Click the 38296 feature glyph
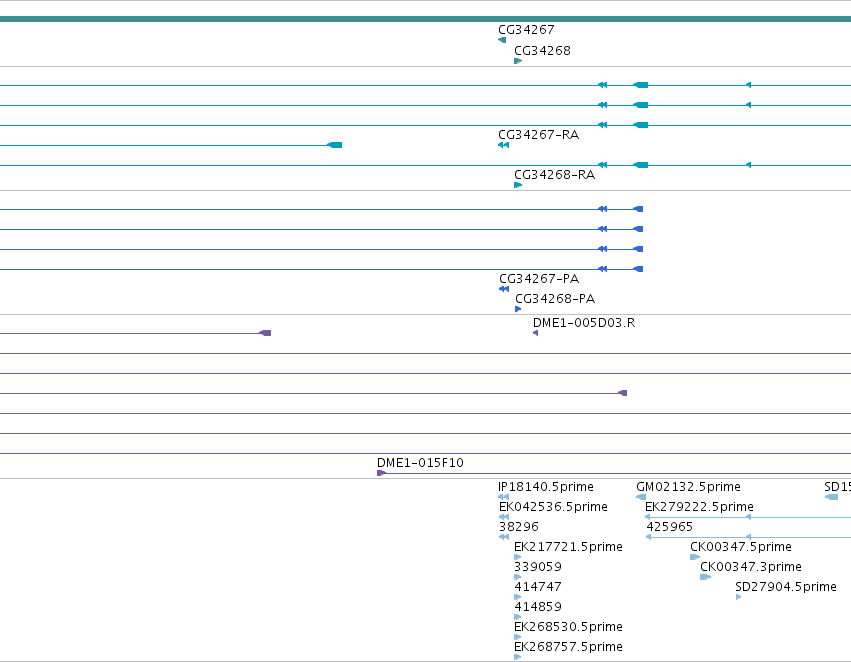The image size is (851, 662). click(504, 537)
